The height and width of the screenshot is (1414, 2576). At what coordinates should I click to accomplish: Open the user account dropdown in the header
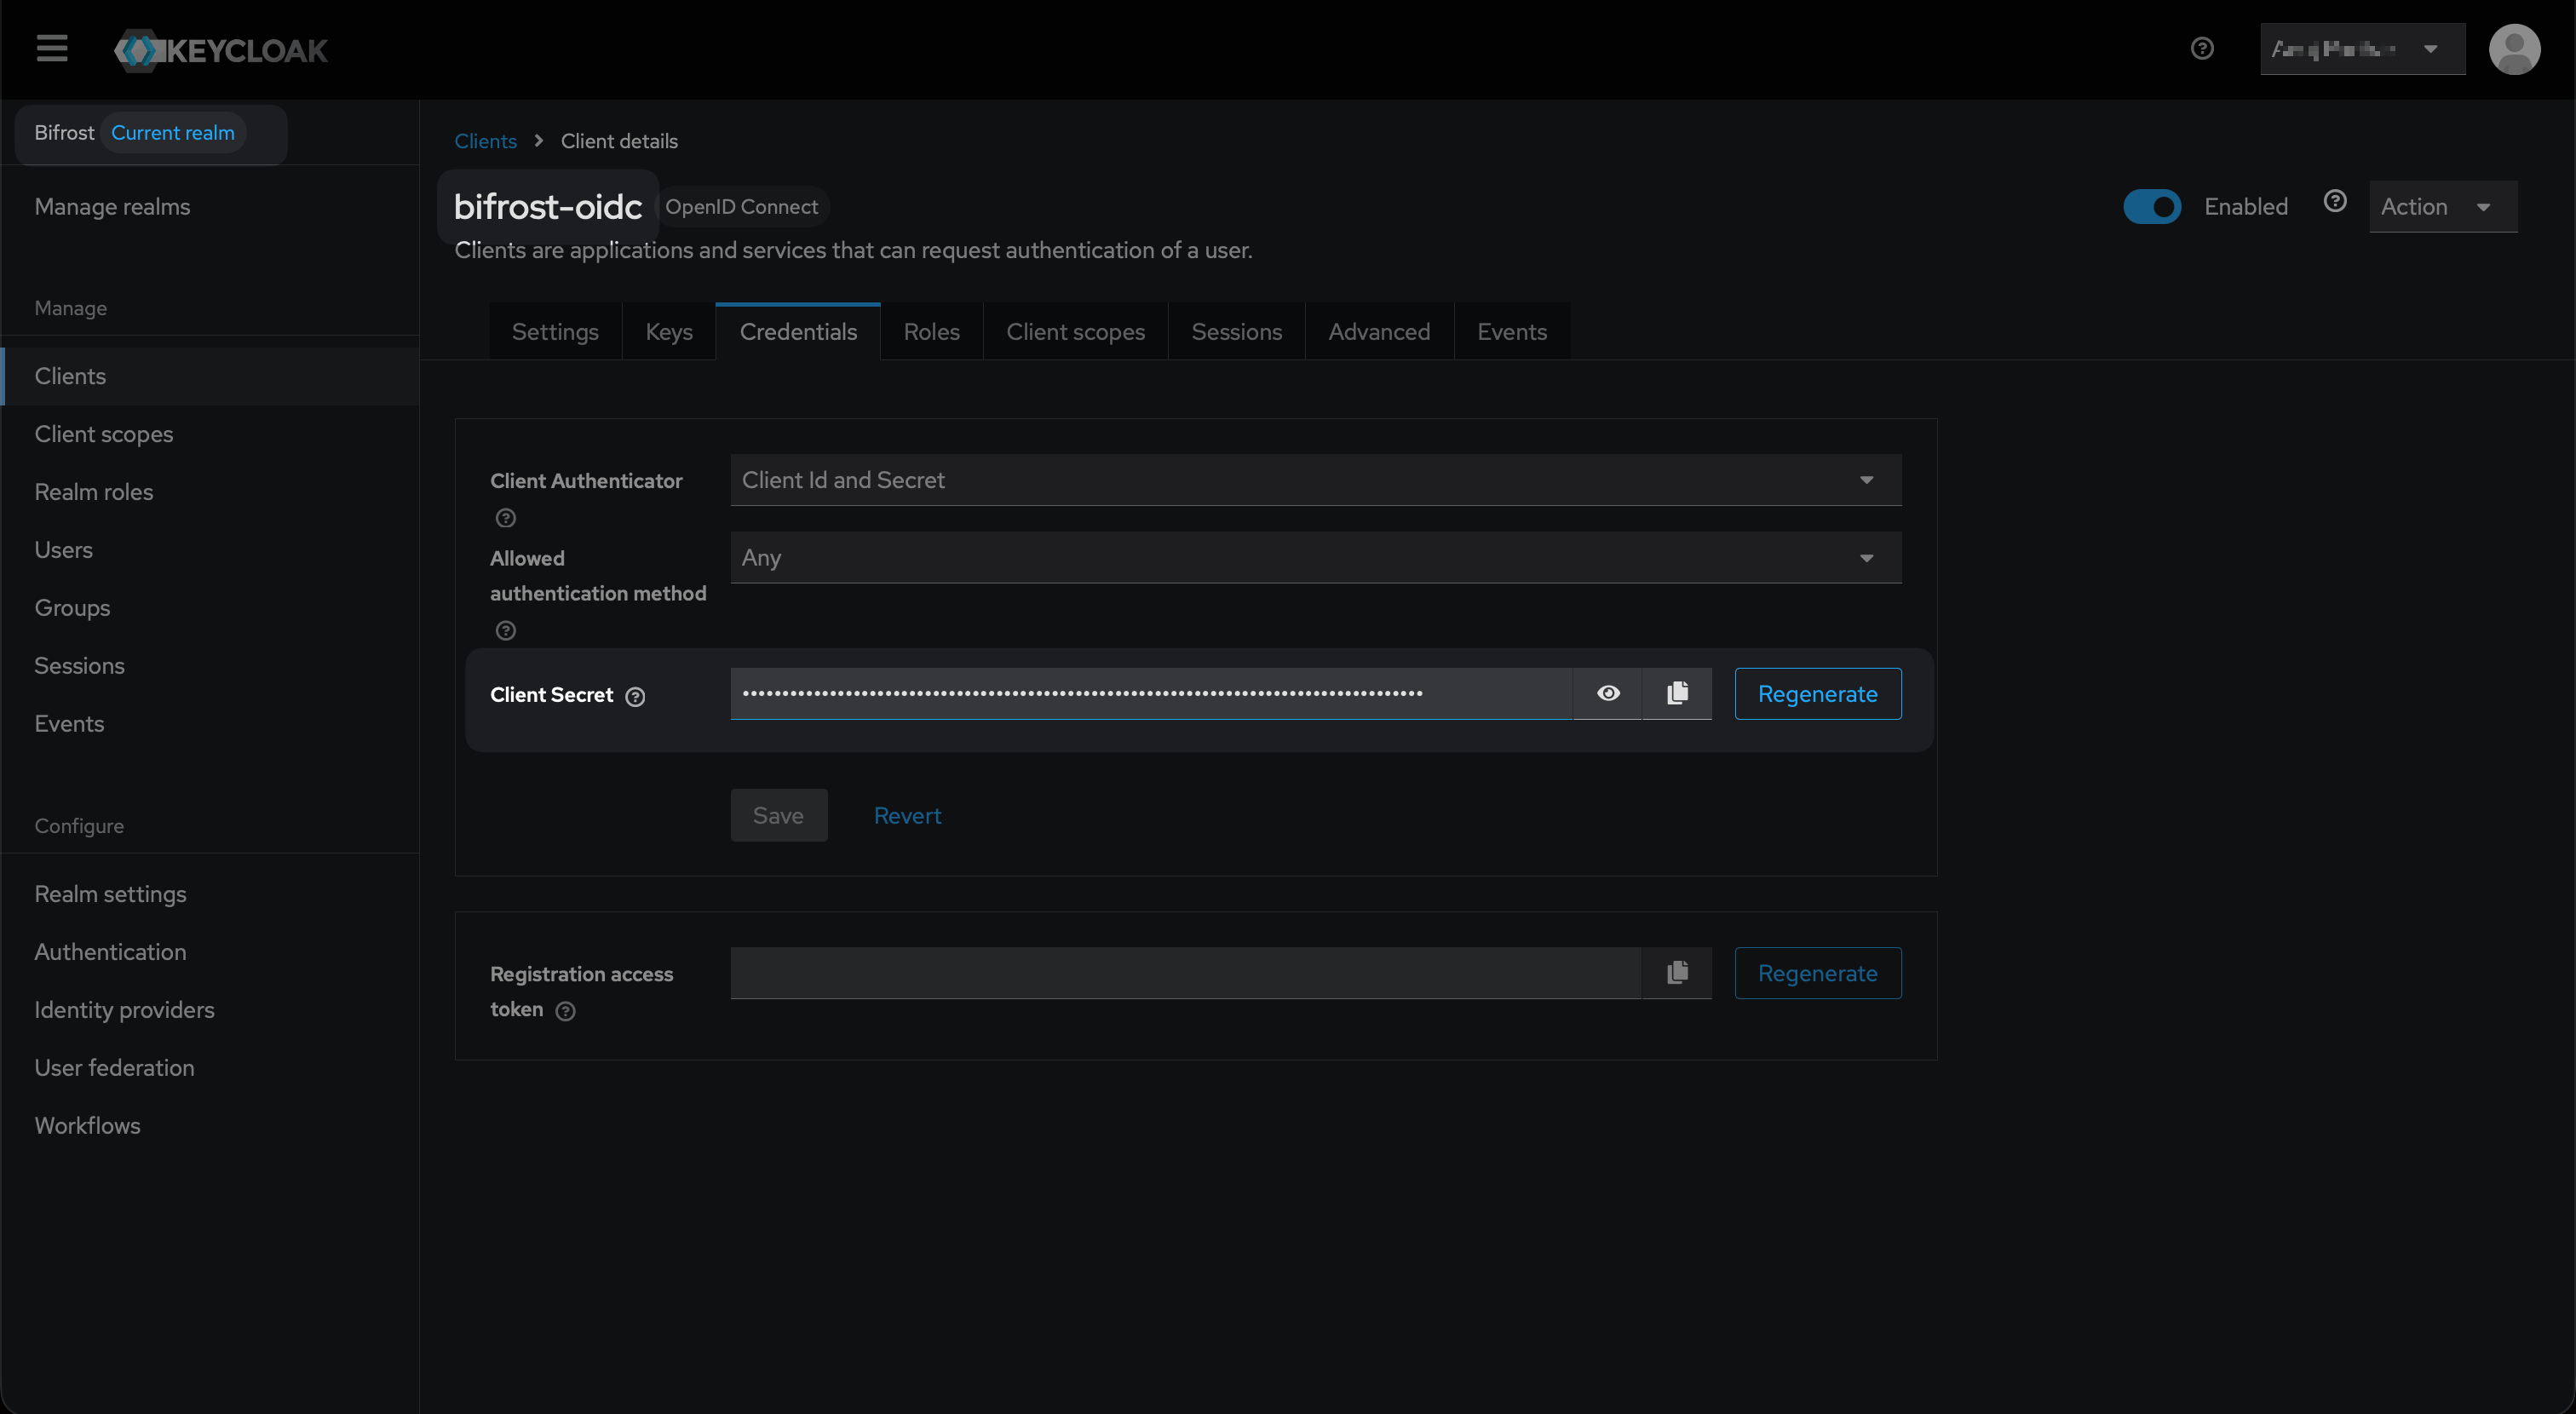(x=2362, y=49)
